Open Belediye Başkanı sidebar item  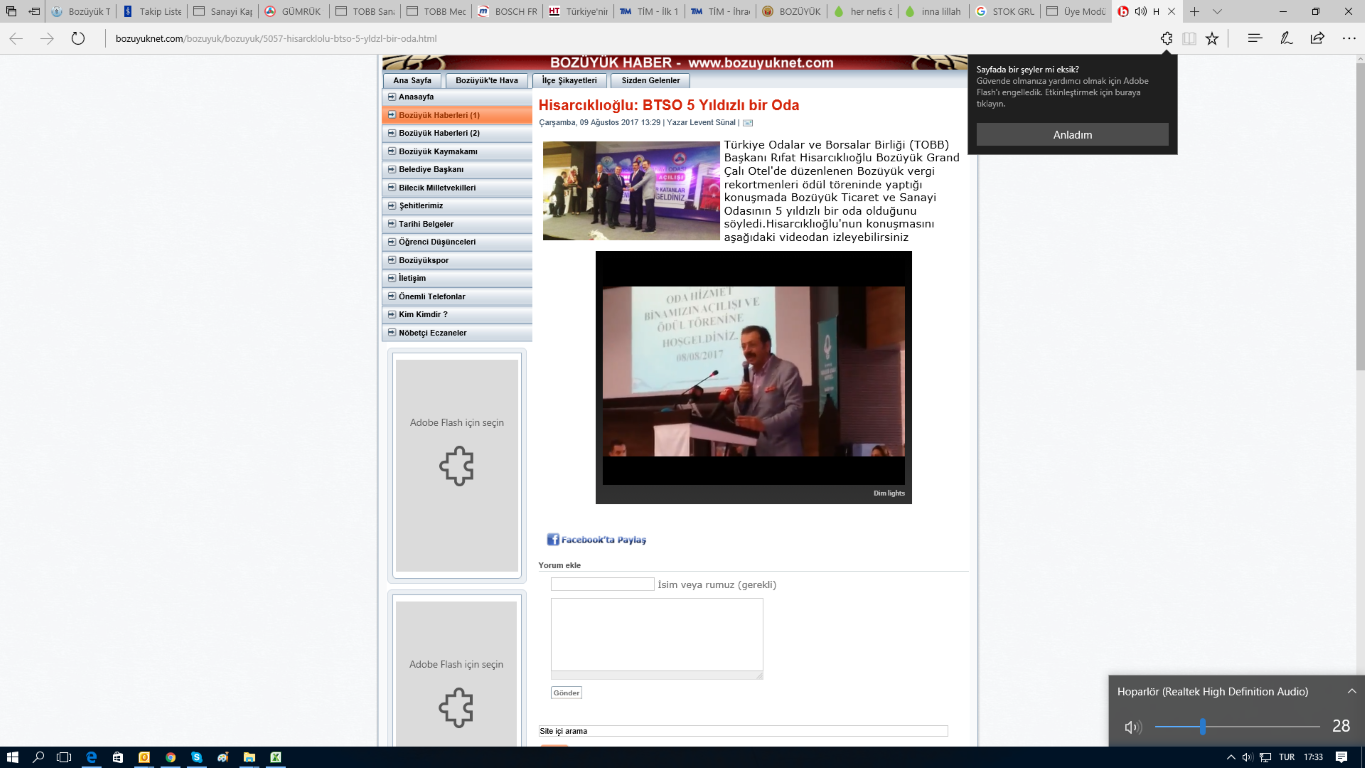(457, 169)
